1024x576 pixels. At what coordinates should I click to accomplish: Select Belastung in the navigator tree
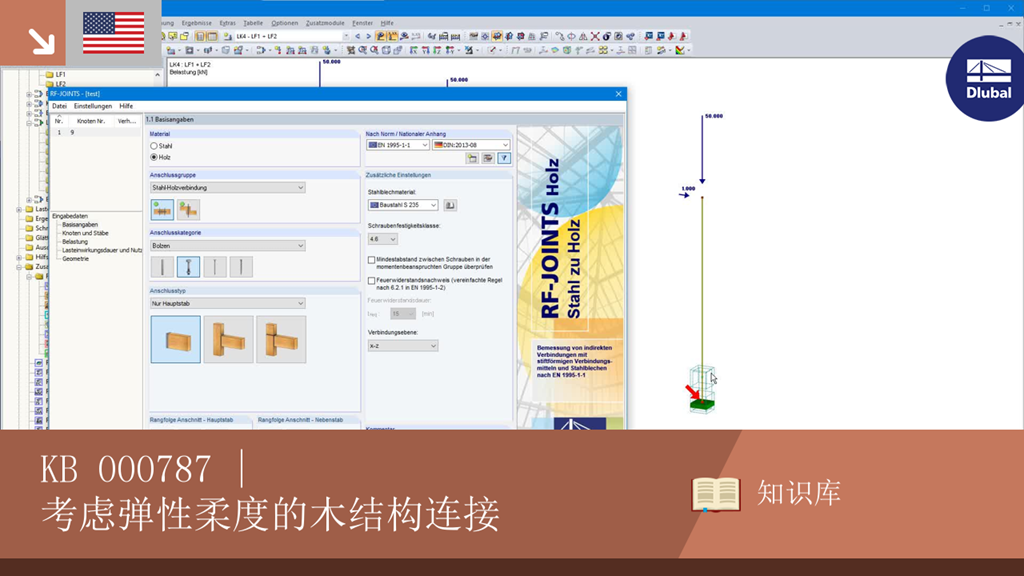click(x=74, y=242)
